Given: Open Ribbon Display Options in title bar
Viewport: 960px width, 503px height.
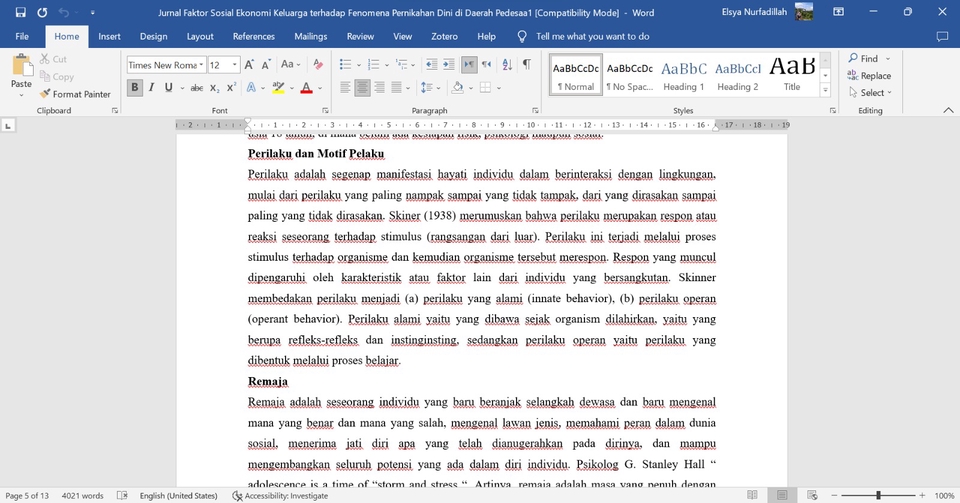Looking at the screenshot, I should click(x=839, y=12).
